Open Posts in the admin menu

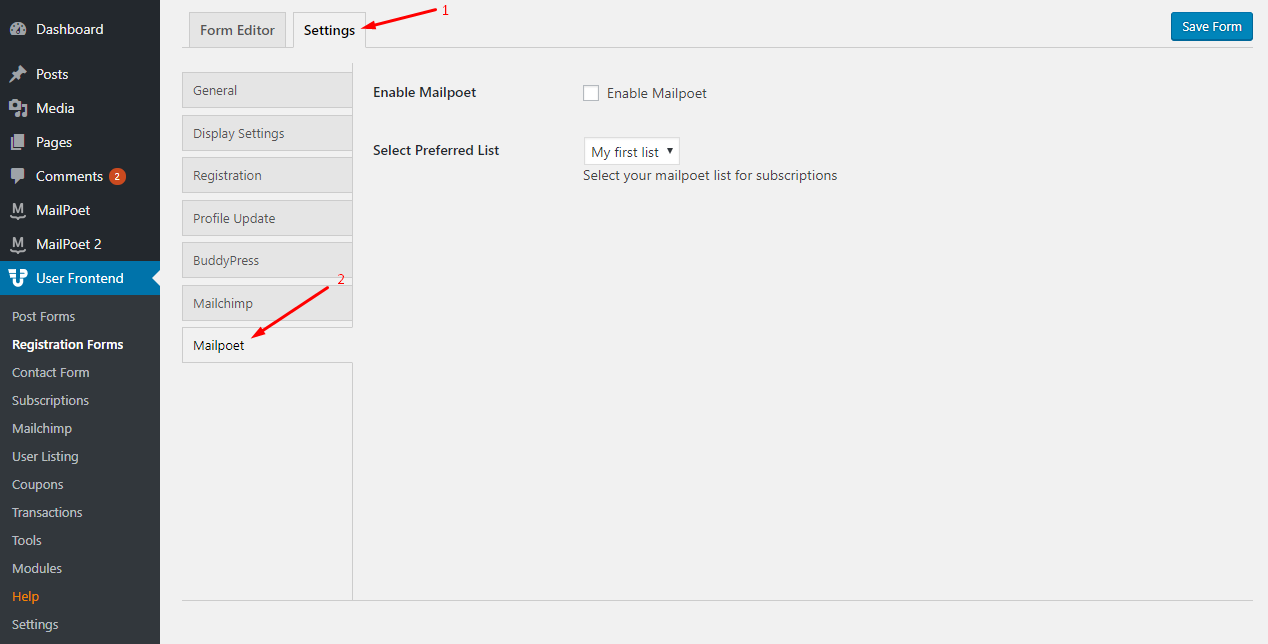(80, 74)
